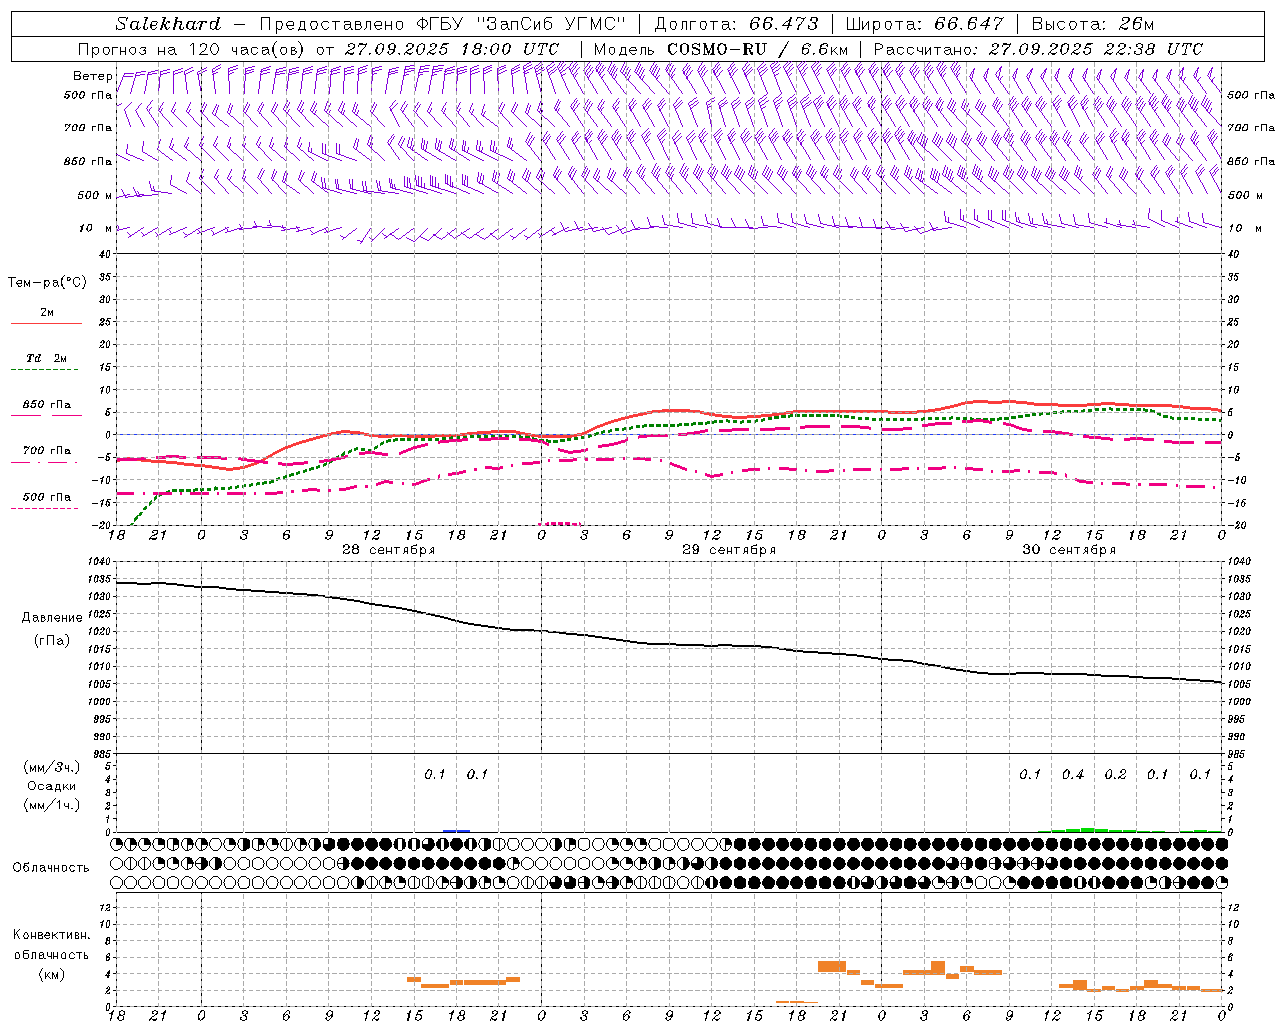Click the 29 сентября date label

(x=729, y=550)
